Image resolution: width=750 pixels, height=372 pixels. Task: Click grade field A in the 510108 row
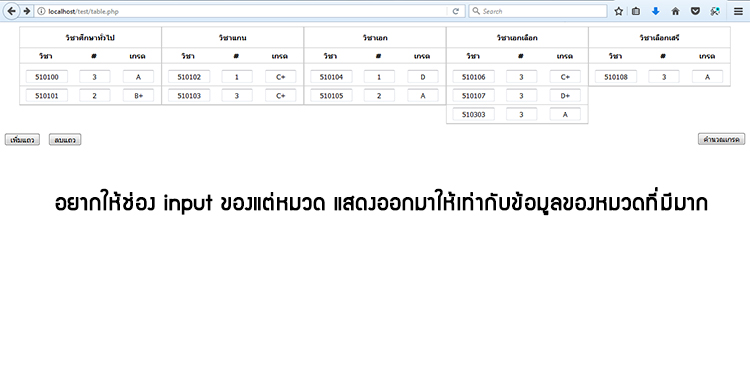coord(707,77)
